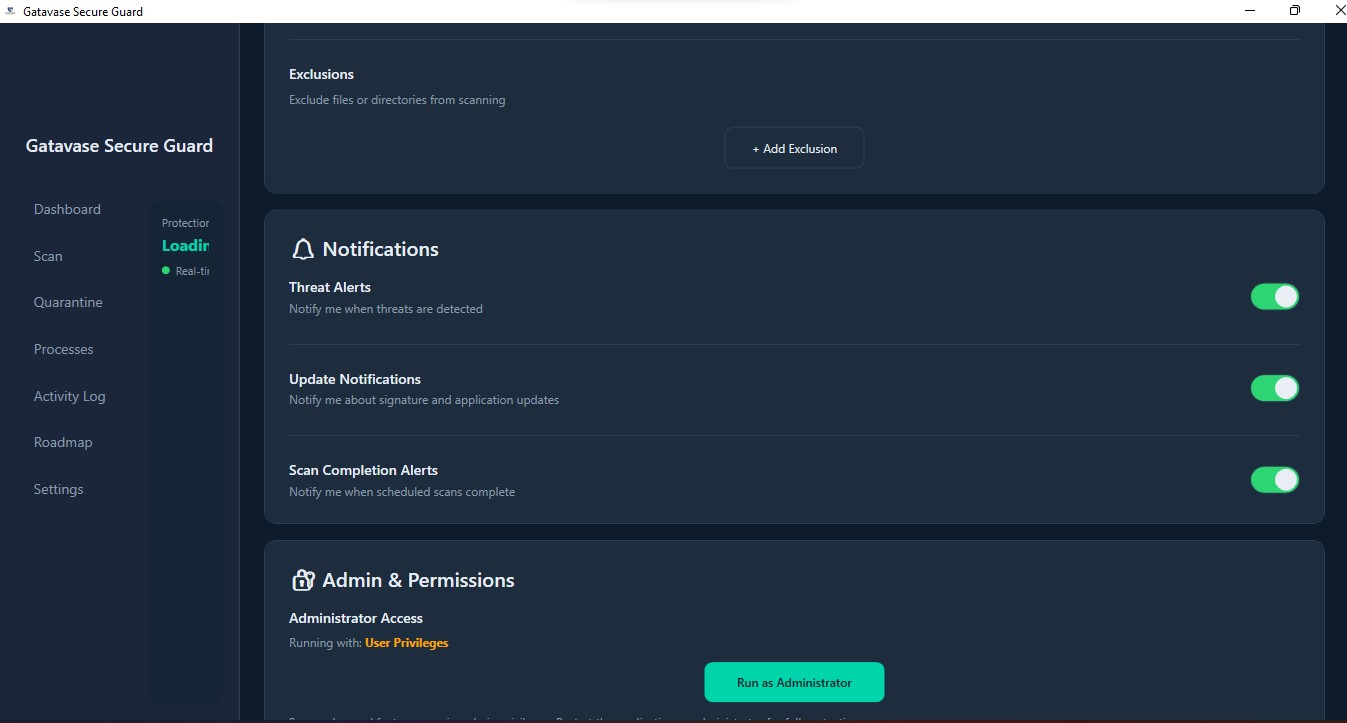Minimize the Gatavase Secure Guard window
This screenshot has height=723, width=1347.
(x=1250, y=11)
